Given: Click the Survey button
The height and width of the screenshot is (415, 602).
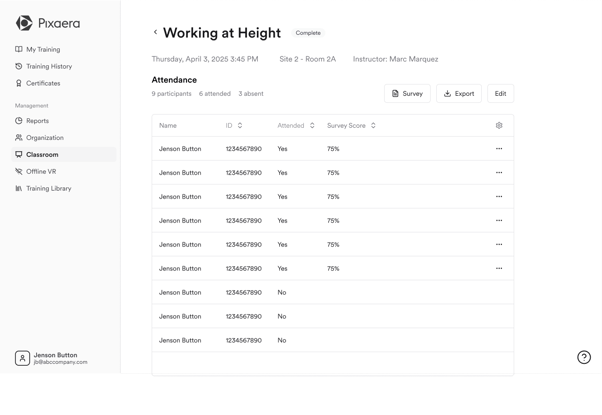Looking at the screenshot, I should pos(407,94).
